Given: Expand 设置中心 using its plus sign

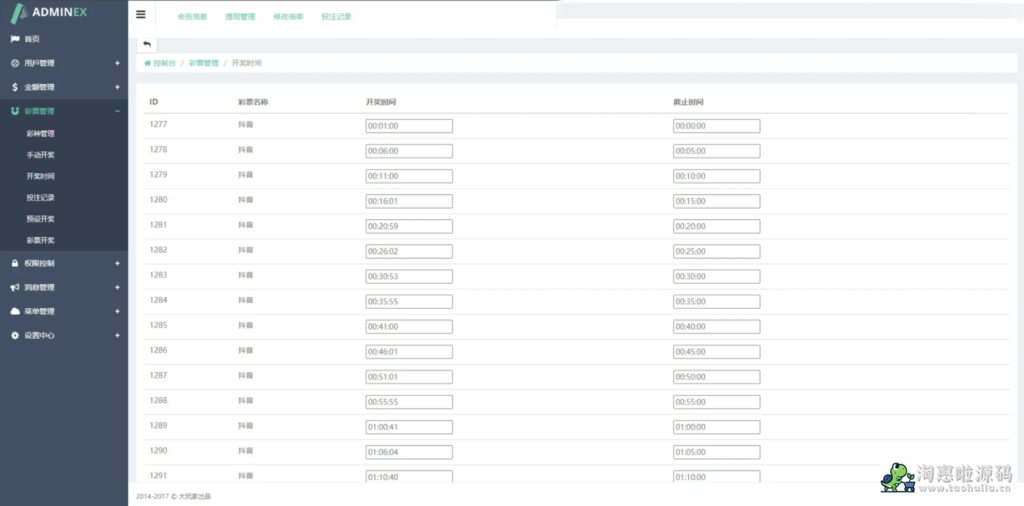Looking at the screenshot, I should pos(117,335).
